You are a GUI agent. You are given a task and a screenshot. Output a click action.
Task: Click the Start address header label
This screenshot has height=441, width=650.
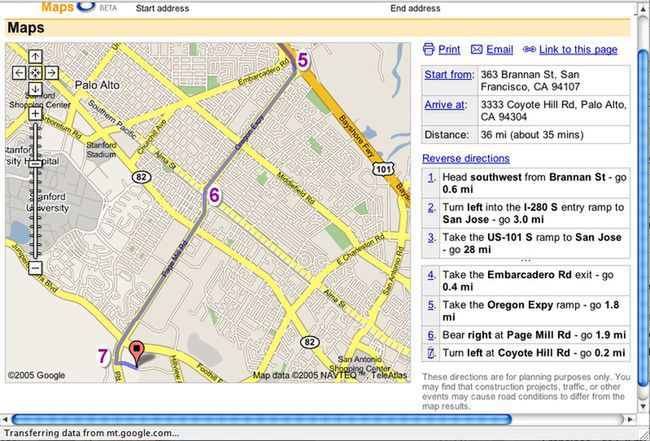(162, 8)
